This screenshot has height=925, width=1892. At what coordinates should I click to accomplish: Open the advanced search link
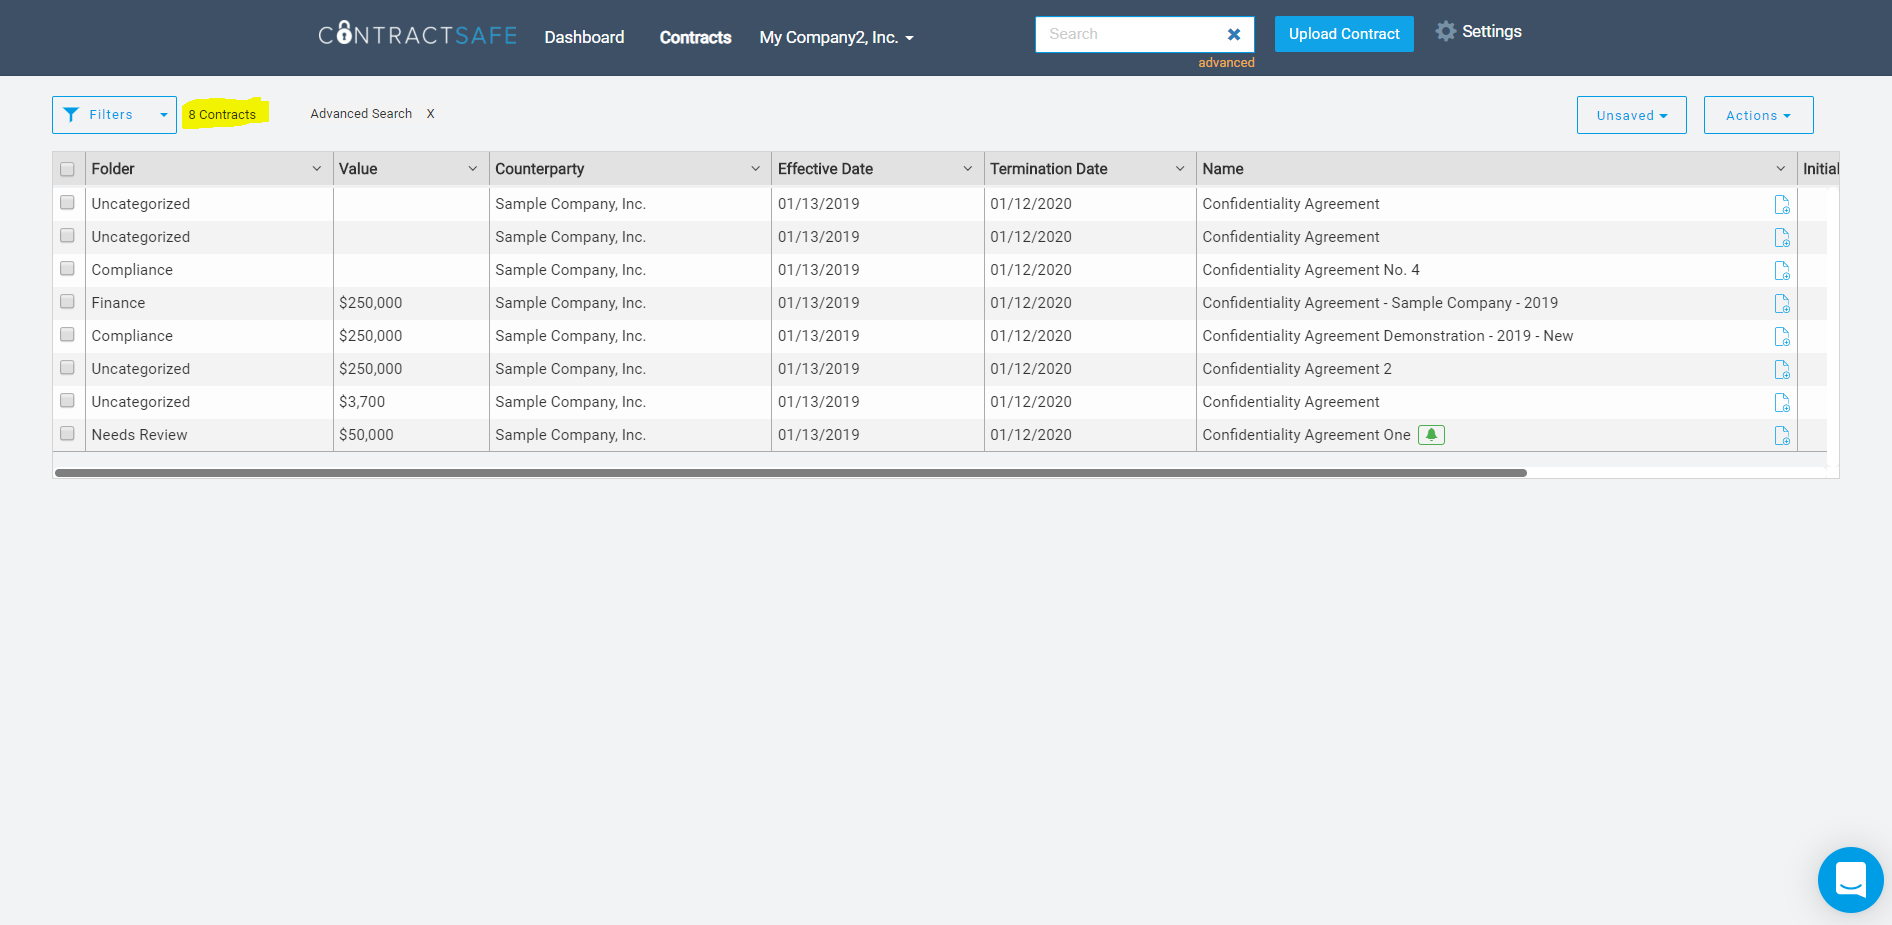[x=1226, y=63]
